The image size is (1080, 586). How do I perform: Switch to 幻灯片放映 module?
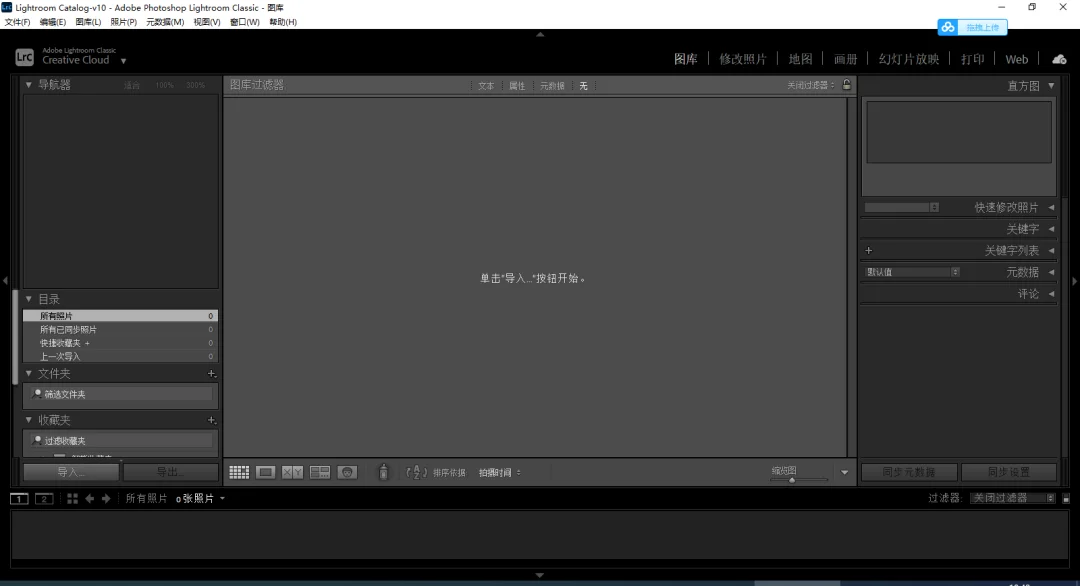908,59
